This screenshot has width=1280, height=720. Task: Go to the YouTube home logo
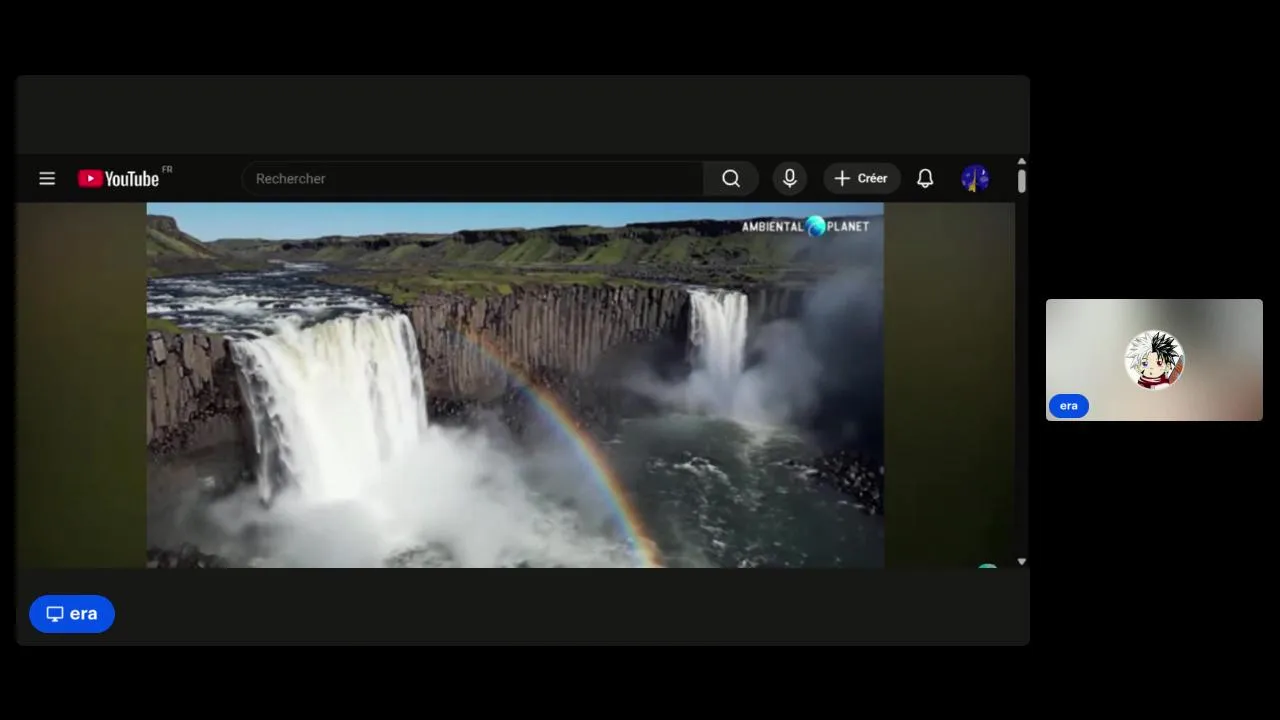tap(119, 178)
